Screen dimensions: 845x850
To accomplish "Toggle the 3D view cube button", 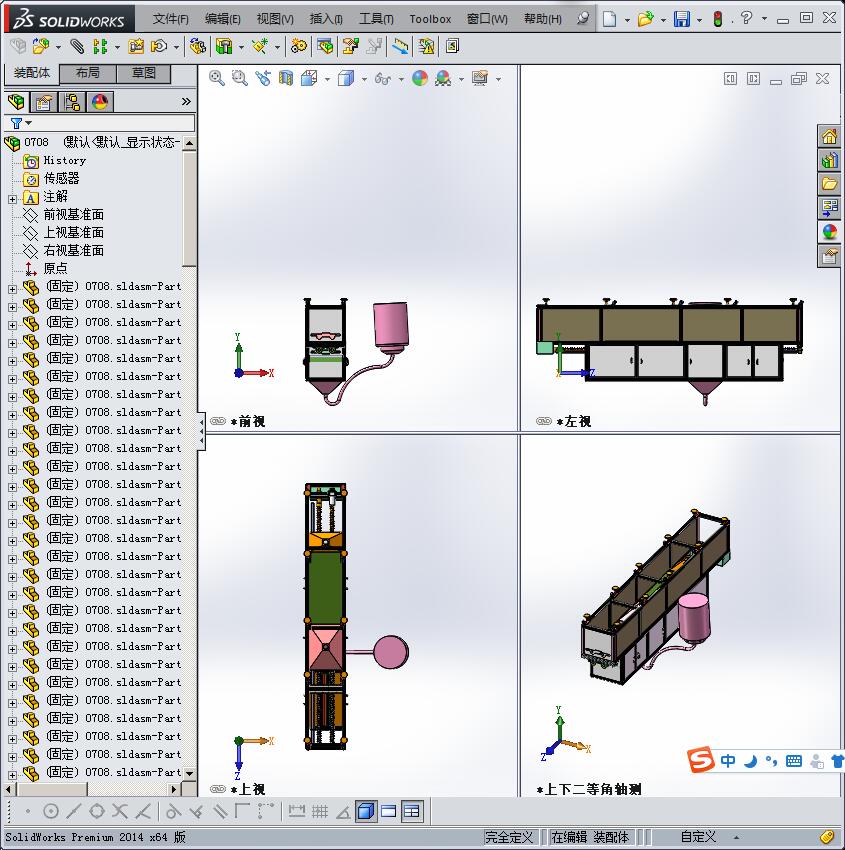I will (x=366, y=812).
